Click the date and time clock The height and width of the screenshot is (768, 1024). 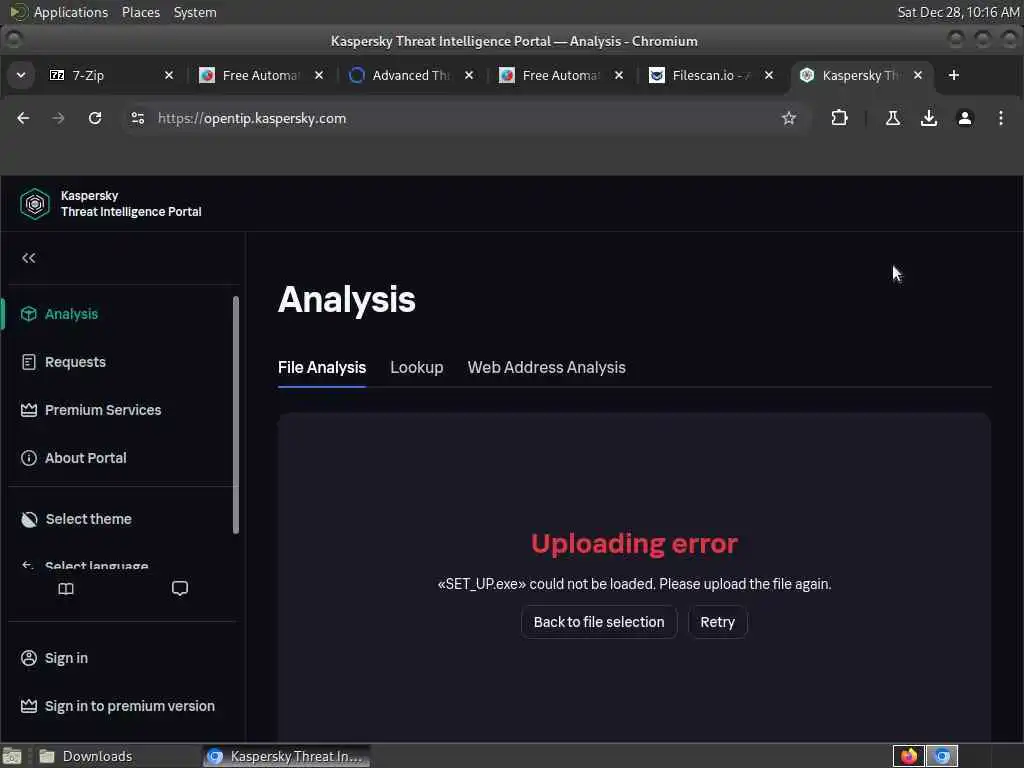pyautogui.click(x=958, y=12)
